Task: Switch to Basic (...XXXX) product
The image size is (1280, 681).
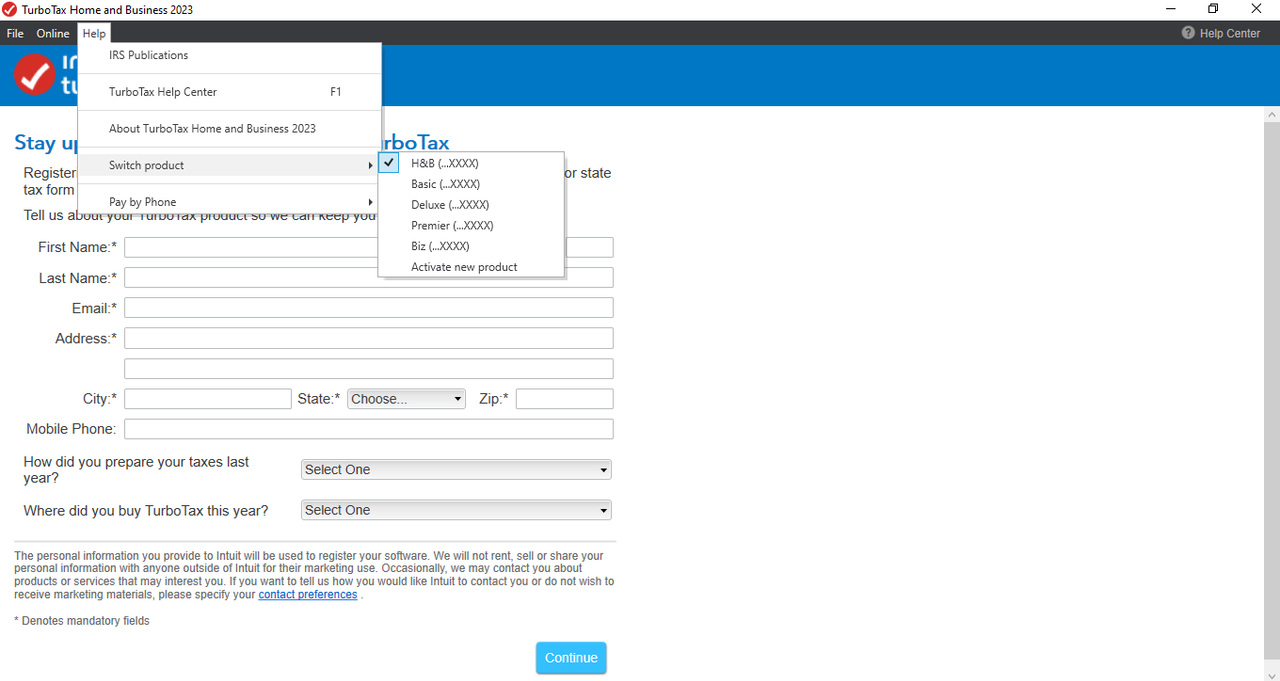Action: [471, 184]
